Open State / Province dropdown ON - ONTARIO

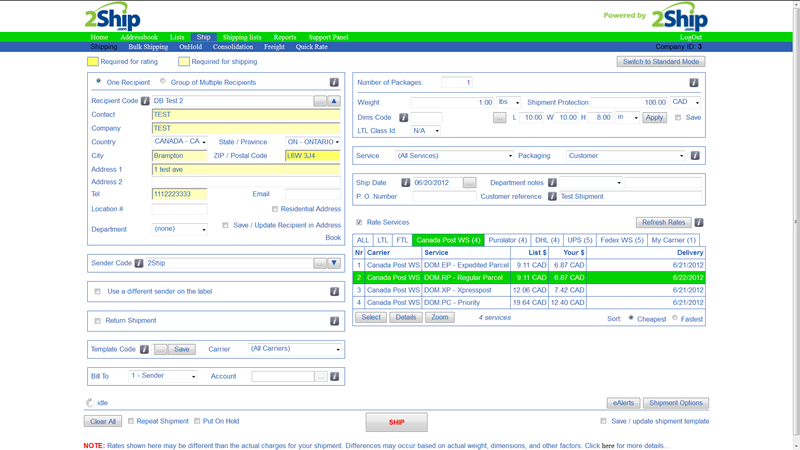coord(313,142)
